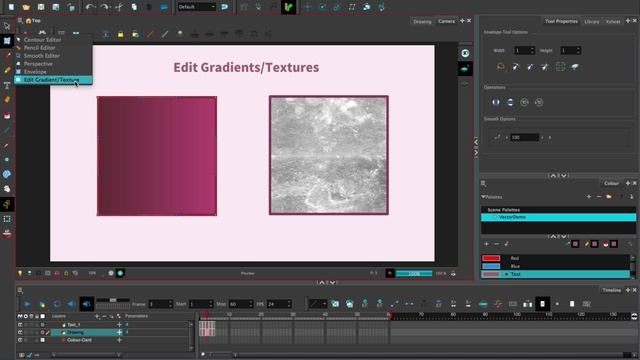The height and width of the screenshot is (360, 640).
Task: Open the Colour panel tab
Action: (611, 183)
